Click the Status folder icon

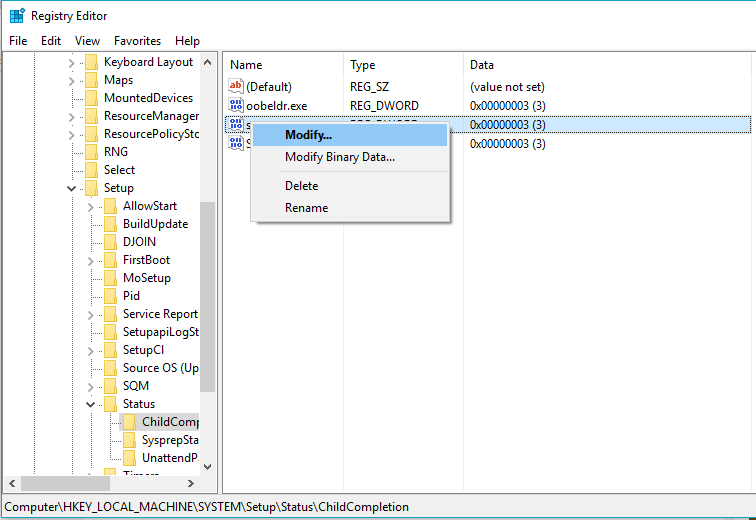[x=111, y=404]
